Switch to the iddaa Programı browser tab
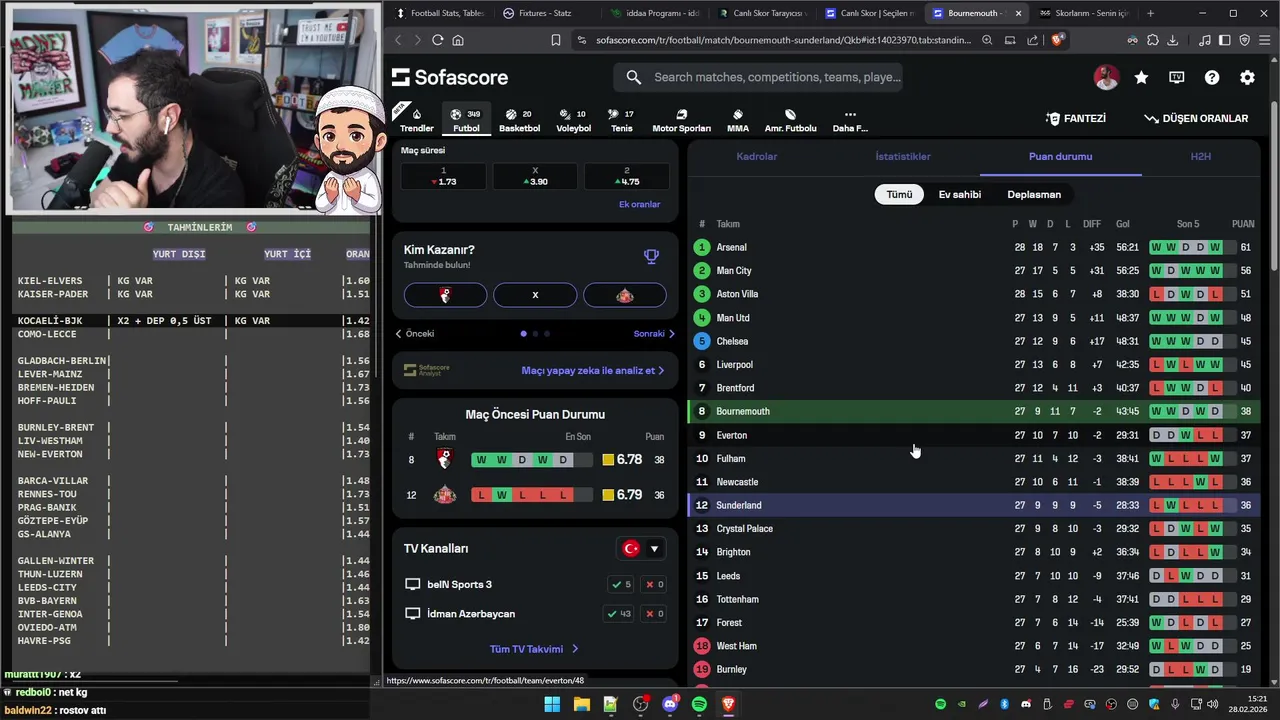This screenshot has width=1280, height=720. [655, 13]
